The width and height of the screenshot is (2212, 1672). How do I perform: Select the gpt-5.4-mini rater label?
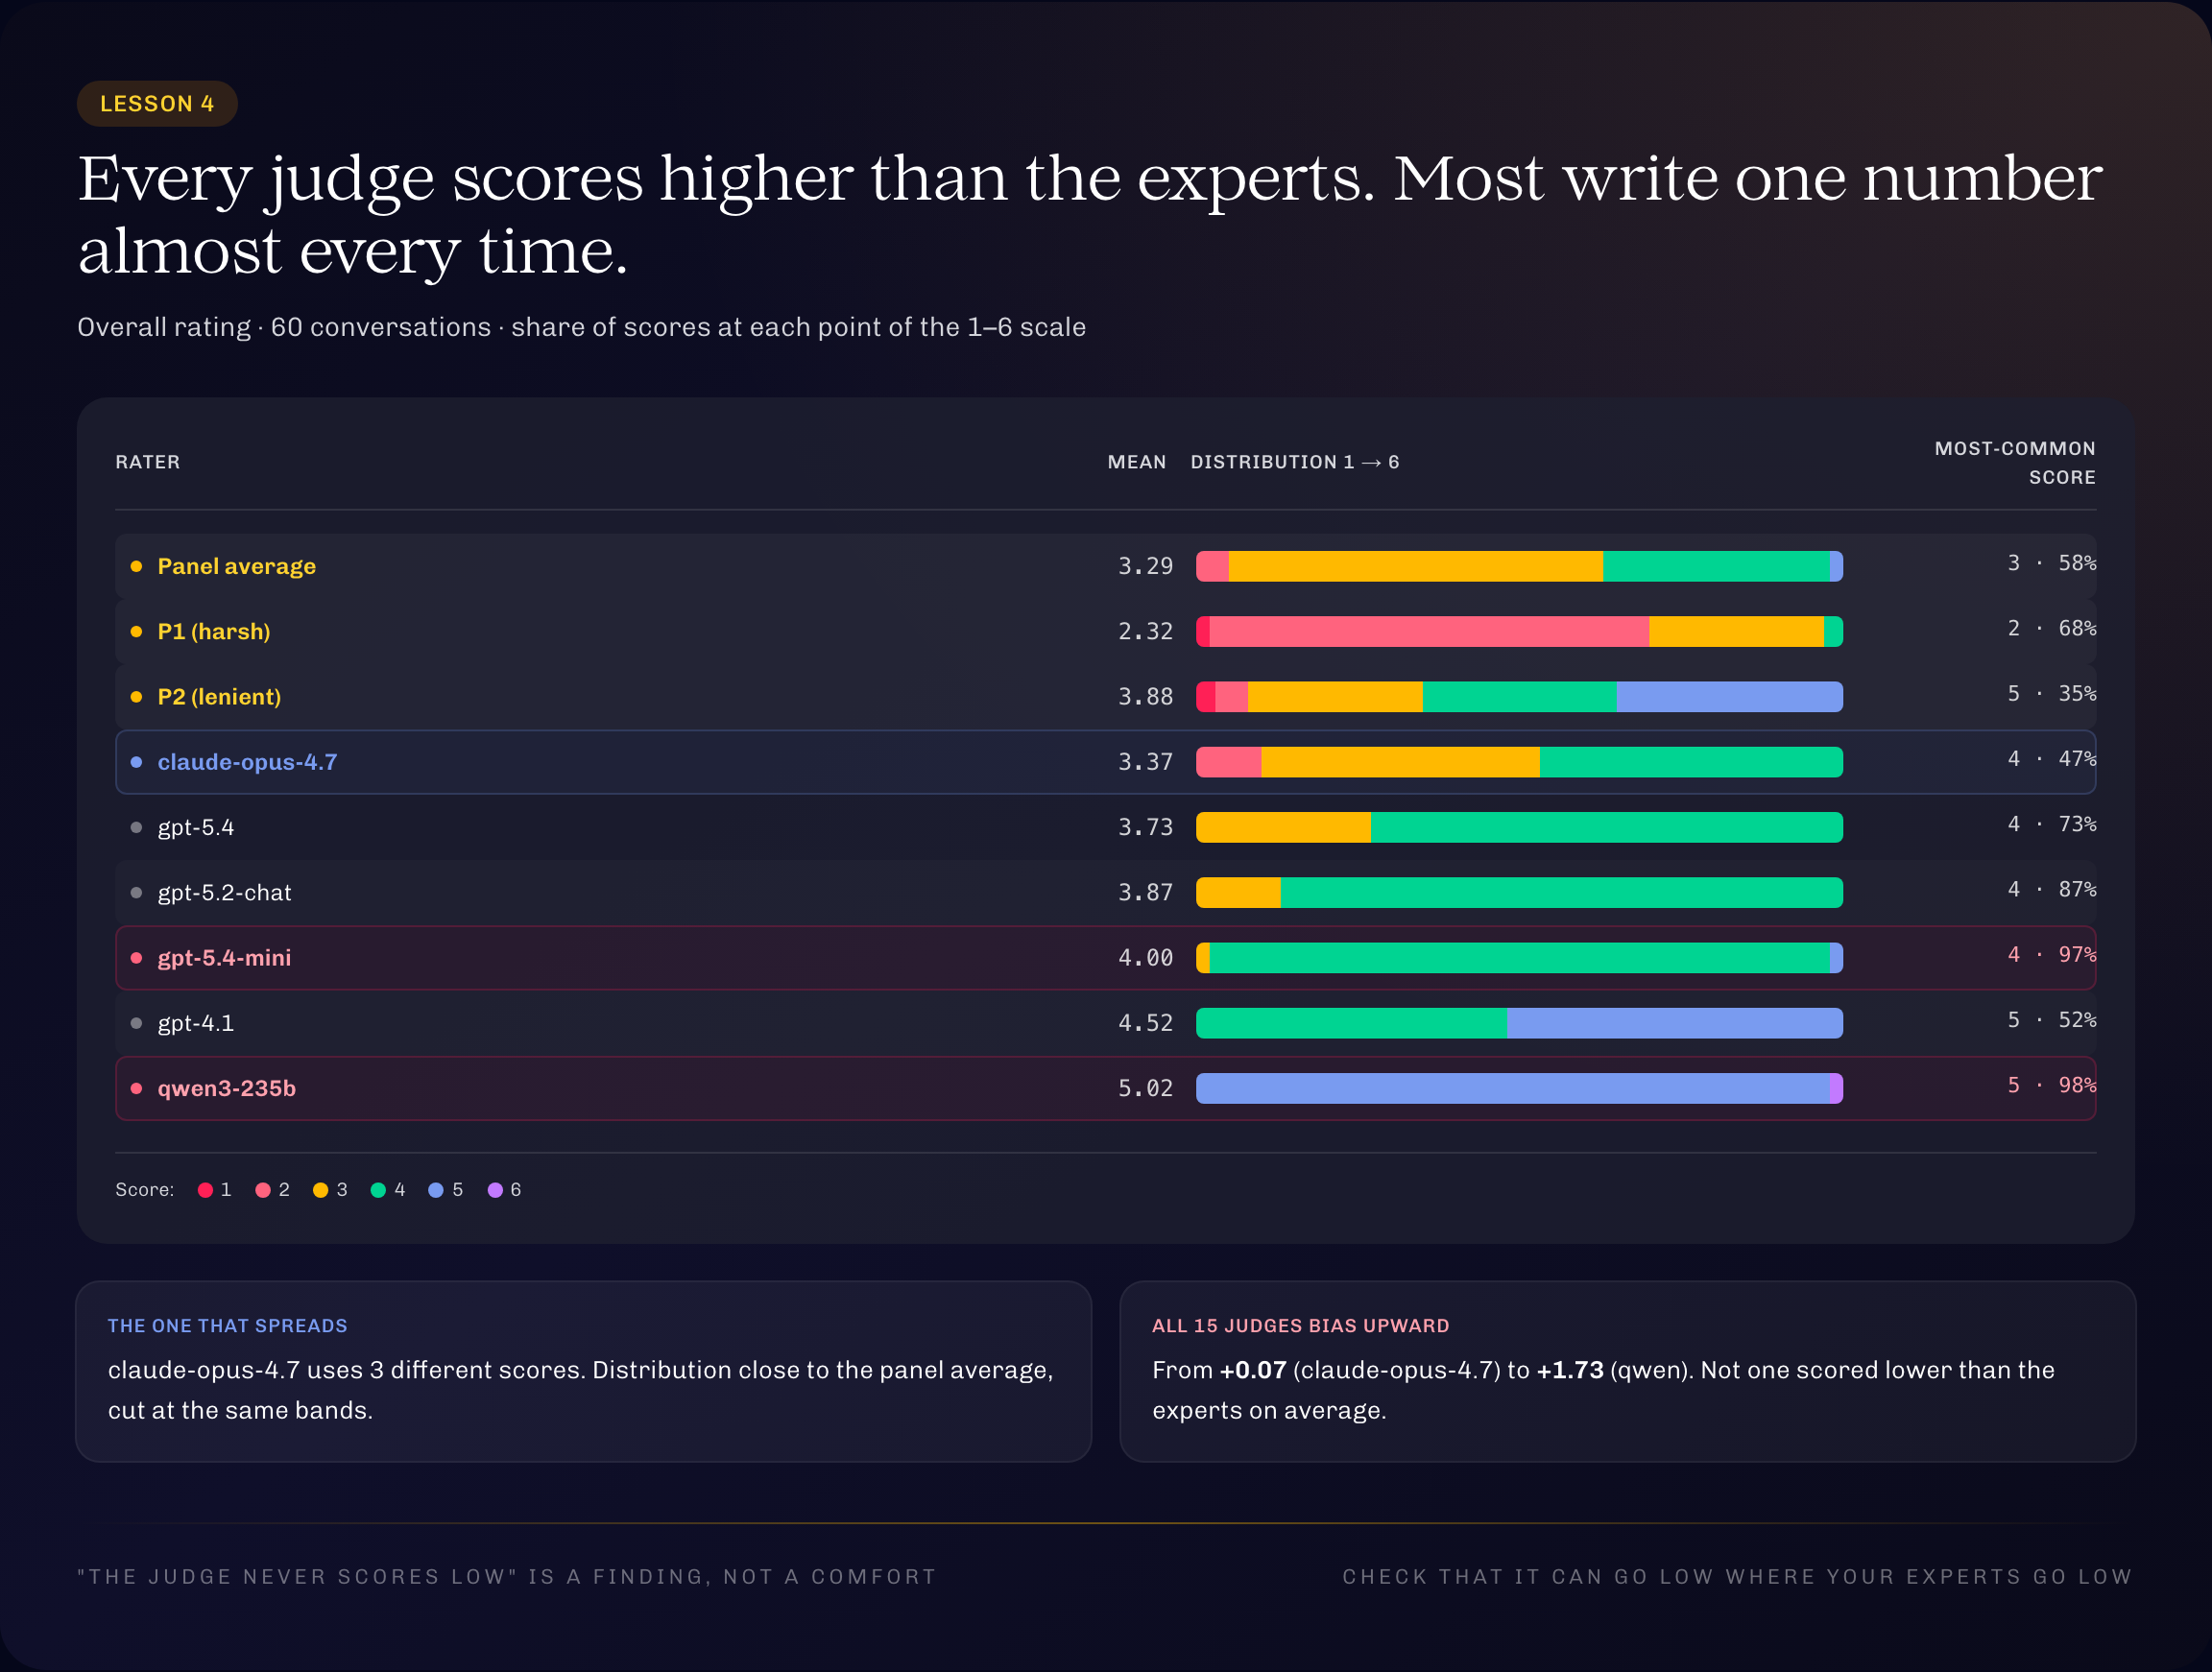tap(224, 958)
